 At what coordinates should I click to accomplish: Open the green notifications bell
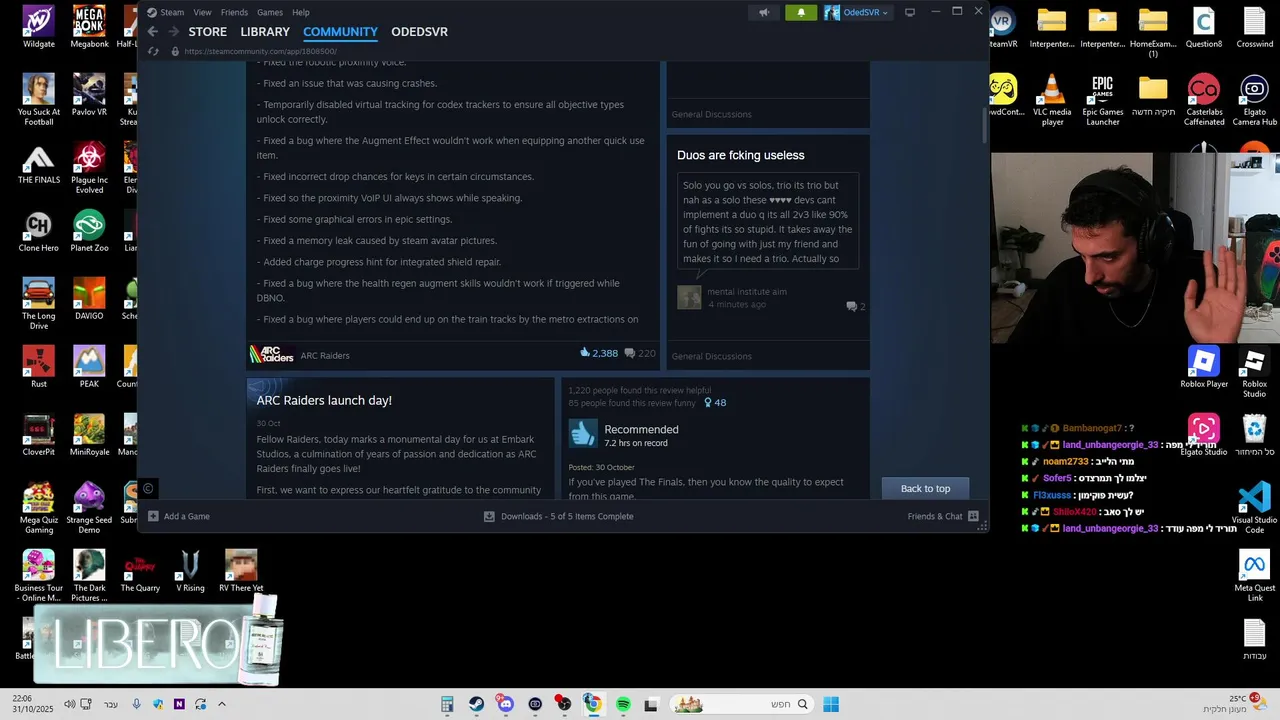(801, 12)
